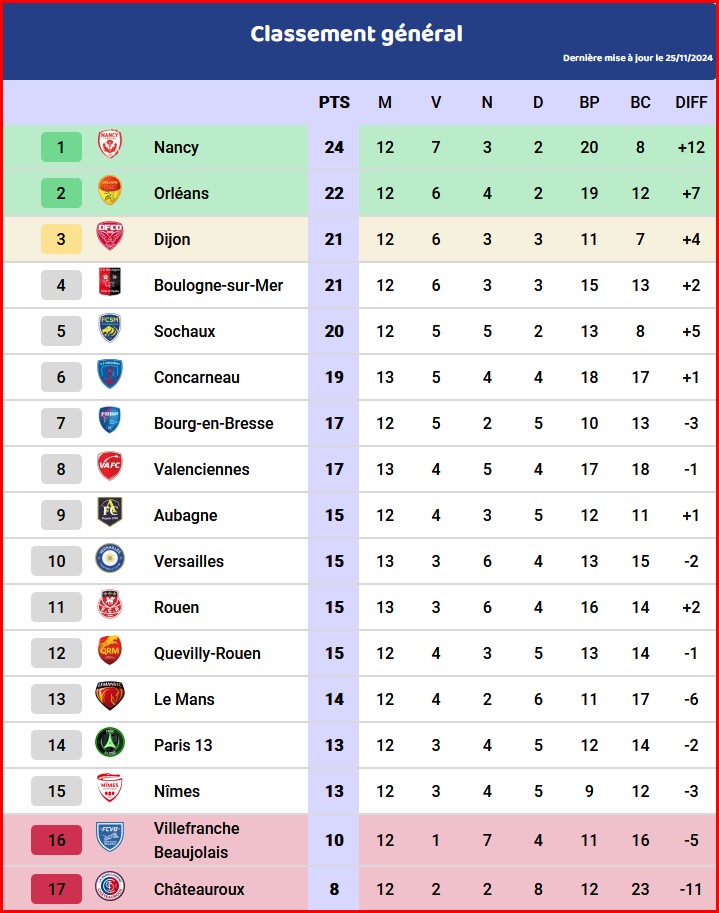This screenshot has height=913, width=719.
Task: Click the Nîmes club logo
Action: click(109, 788)
